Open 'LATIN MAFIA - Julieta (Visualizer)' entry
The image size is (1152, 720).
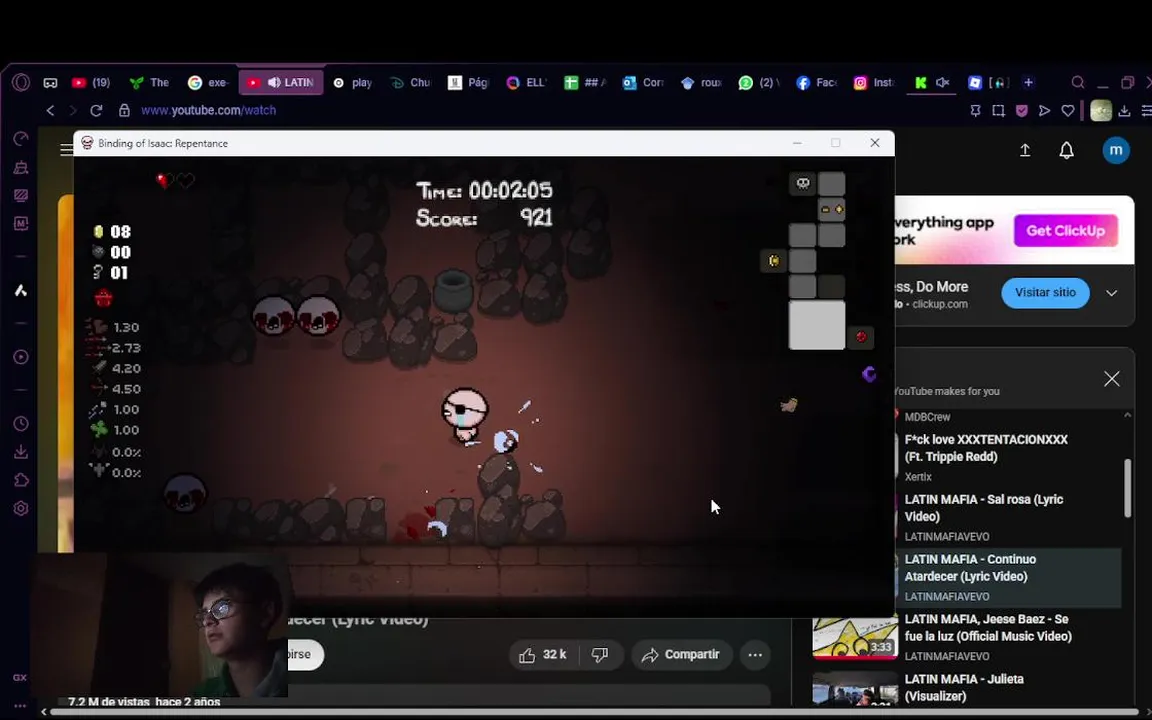[x=964, y=688]
